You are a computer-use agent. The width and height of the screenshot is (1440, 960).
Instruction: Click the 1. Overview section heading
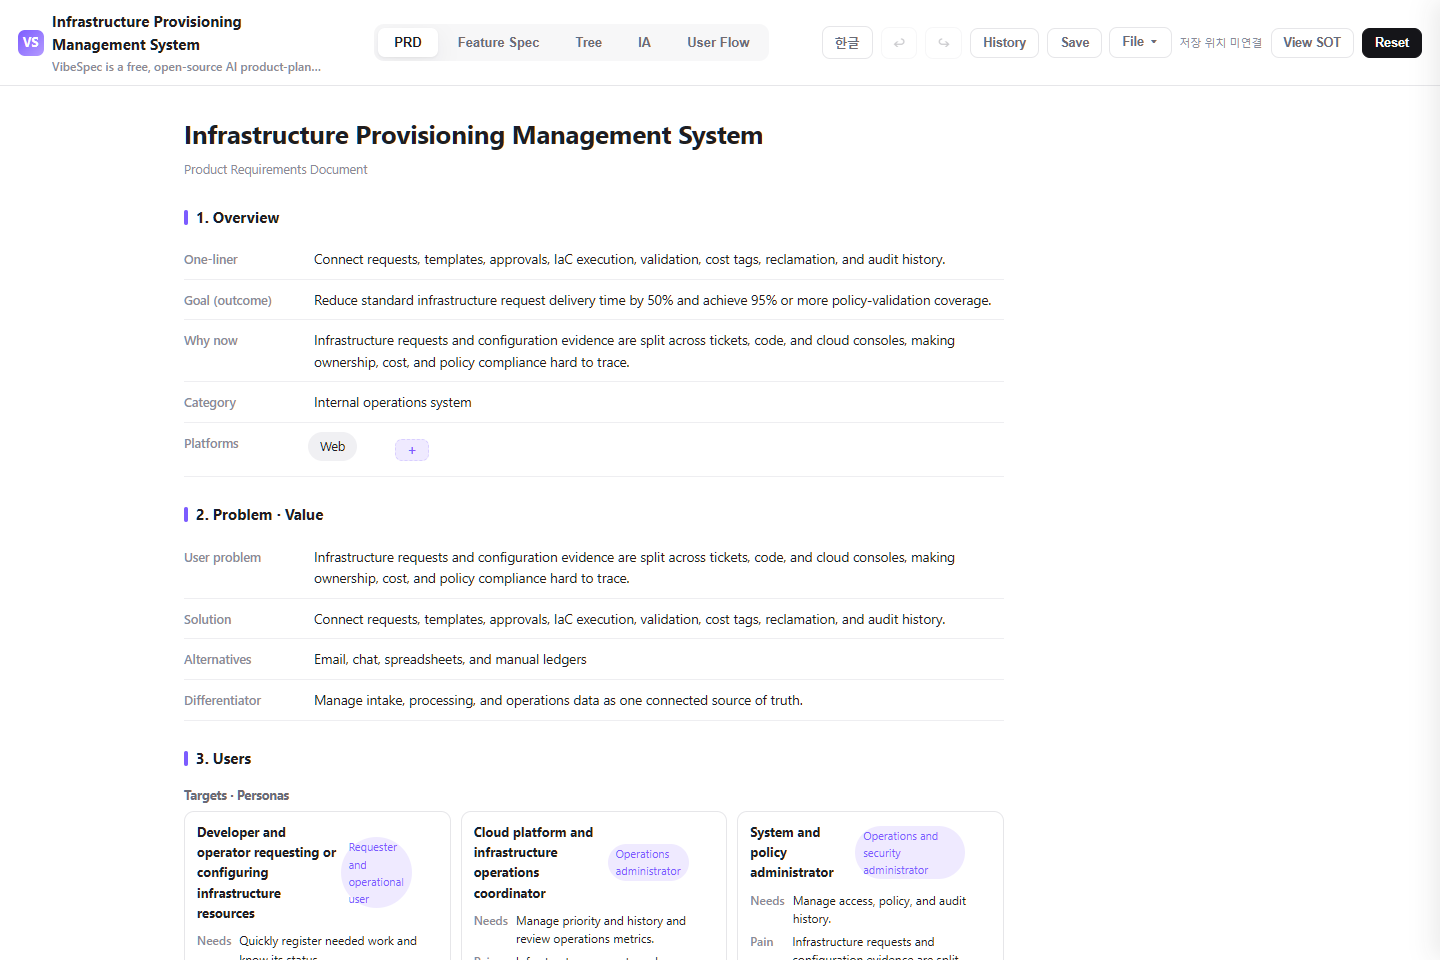pos(237,218)
